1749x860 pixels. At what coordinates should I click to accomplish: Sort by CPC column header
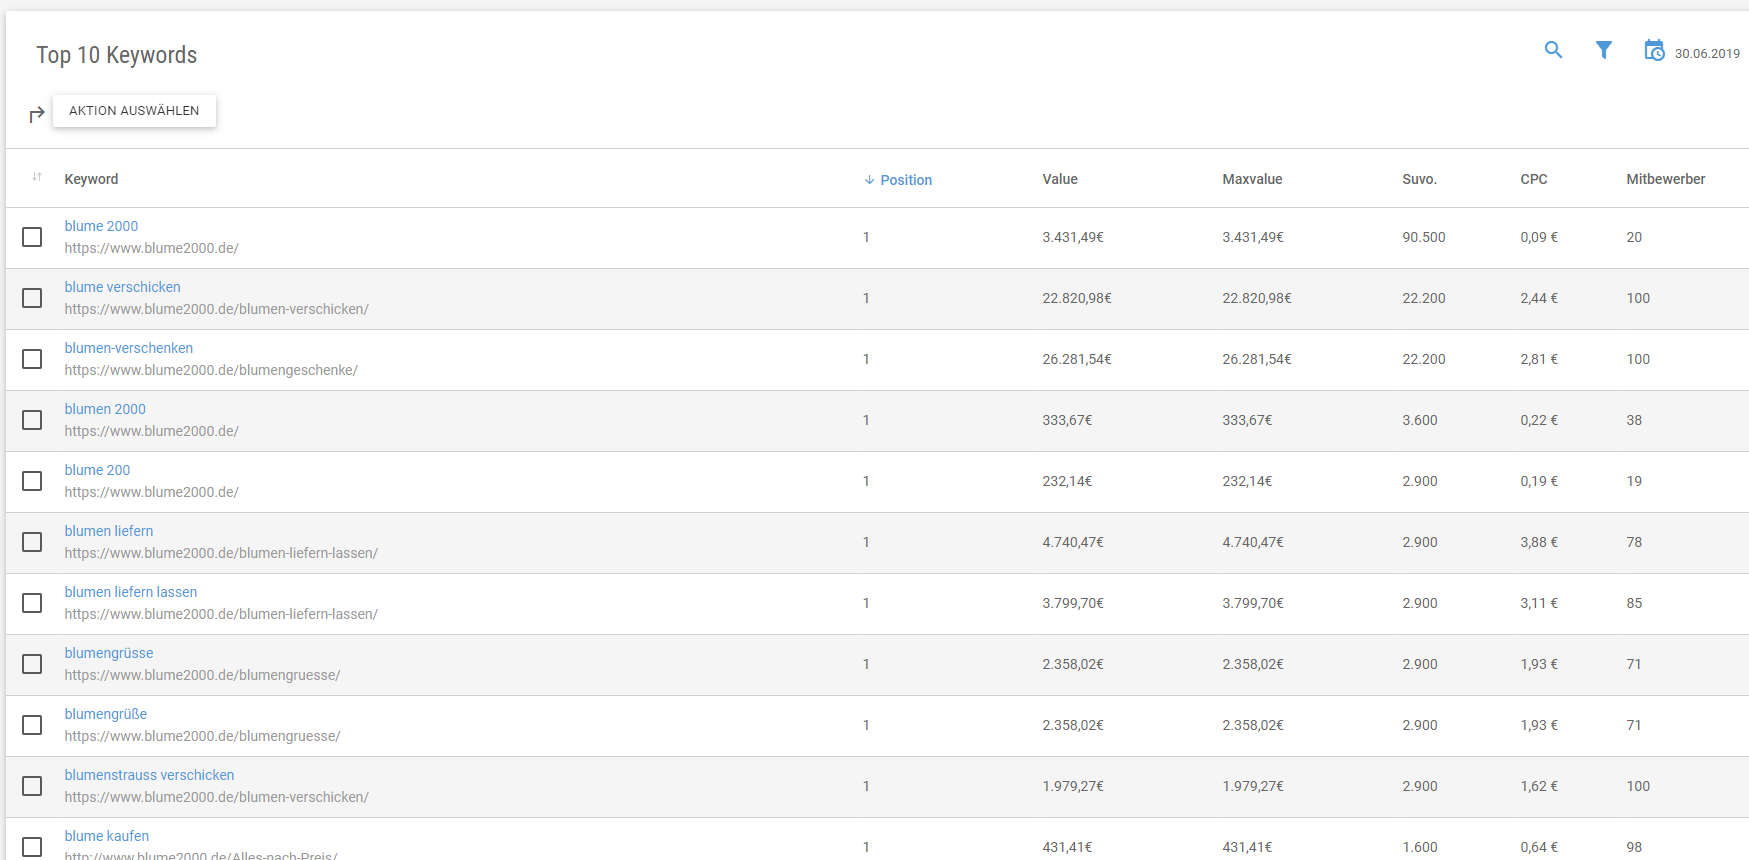[x=1534, y=179]
